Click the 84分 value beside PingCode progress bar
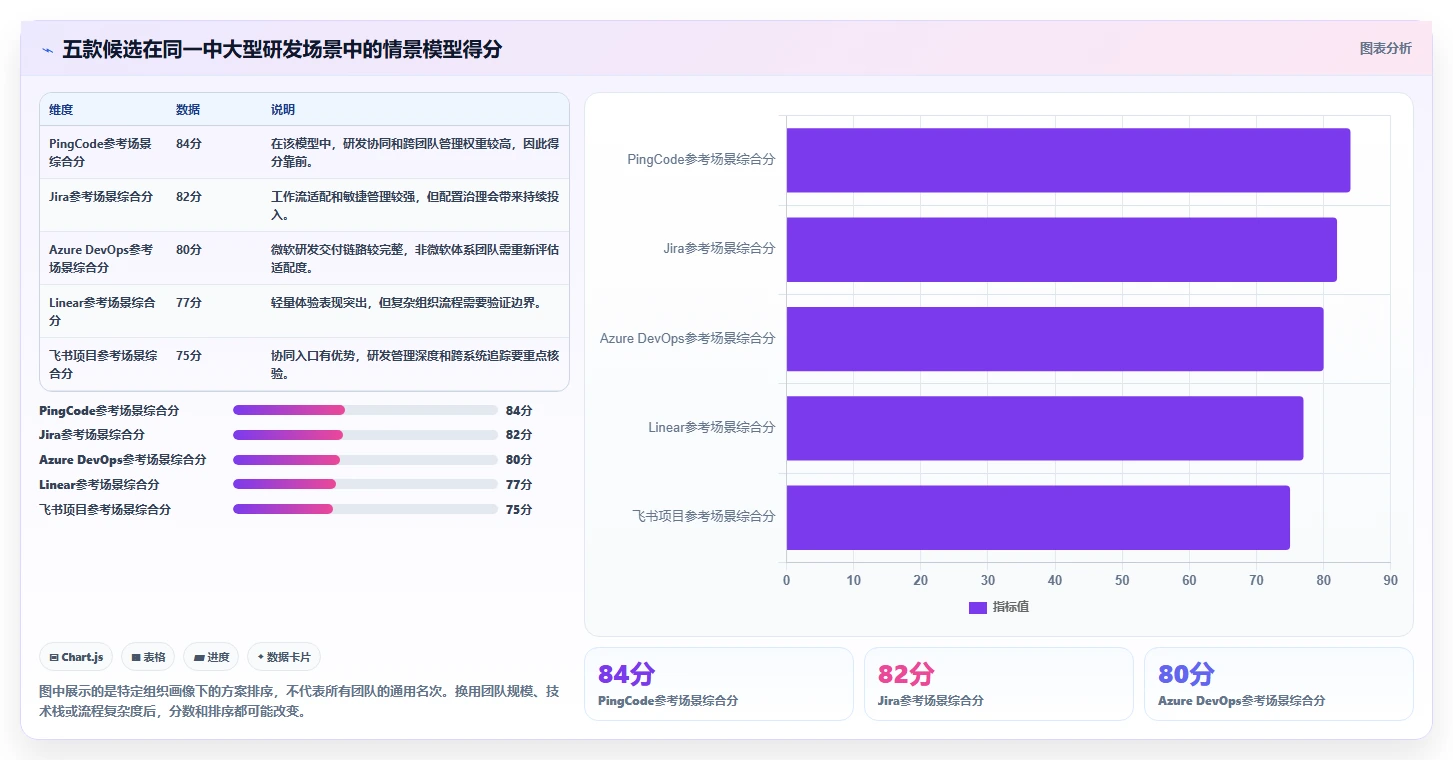The height and width of the screenshot is (760, 1453). pos(519,410)
